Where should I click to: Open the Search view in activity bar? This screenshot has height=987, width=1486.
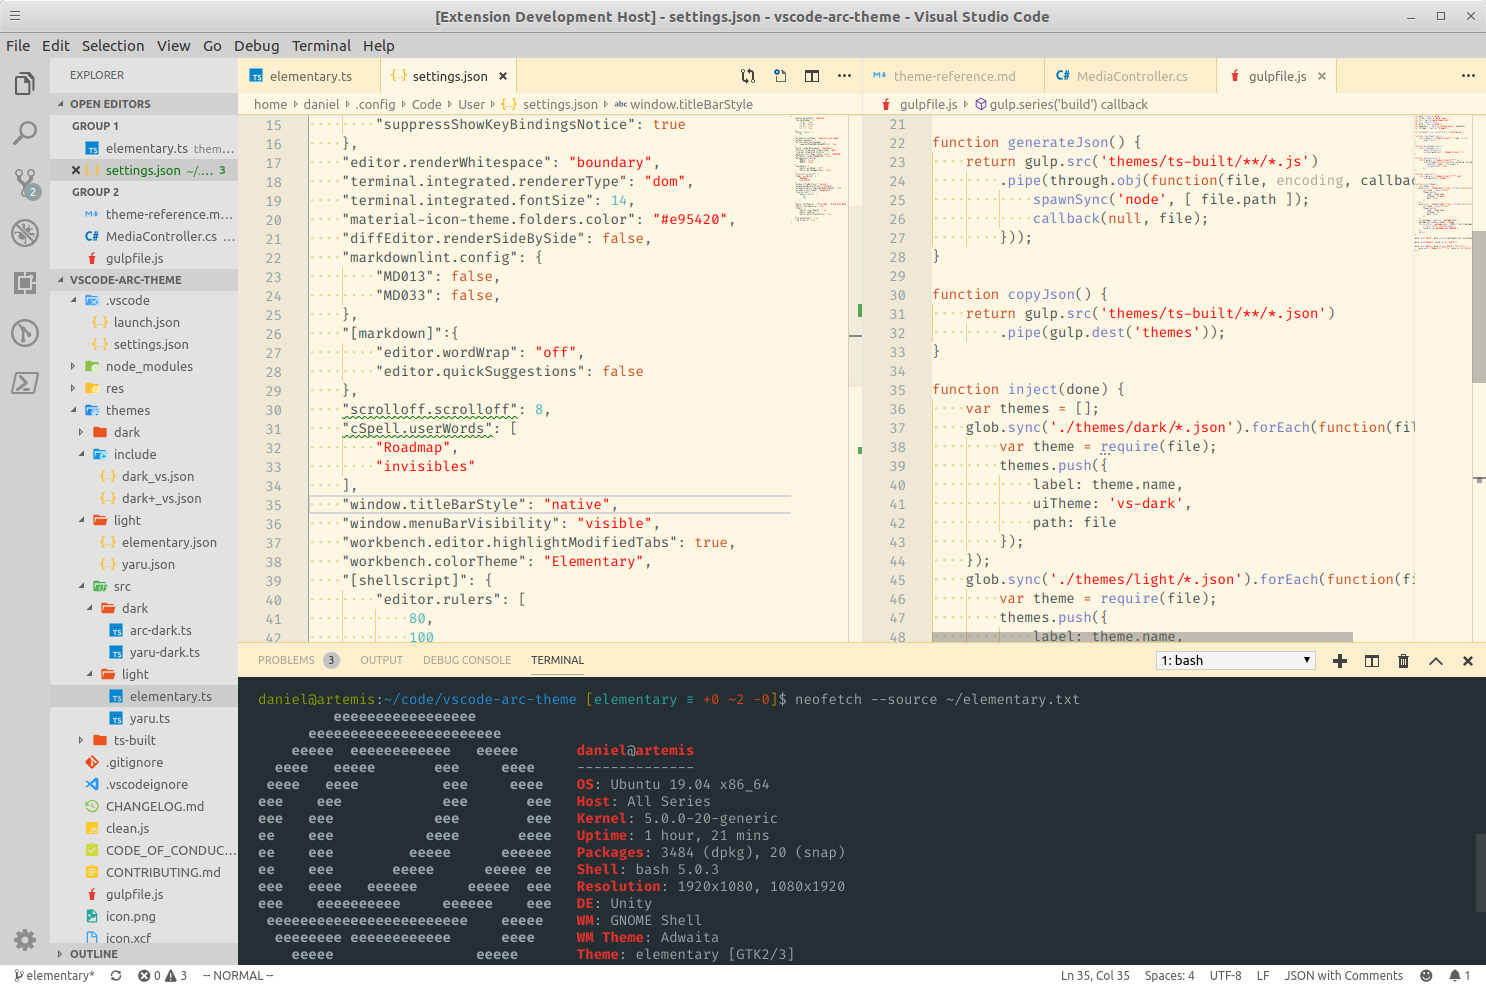(x=25, y=133)
